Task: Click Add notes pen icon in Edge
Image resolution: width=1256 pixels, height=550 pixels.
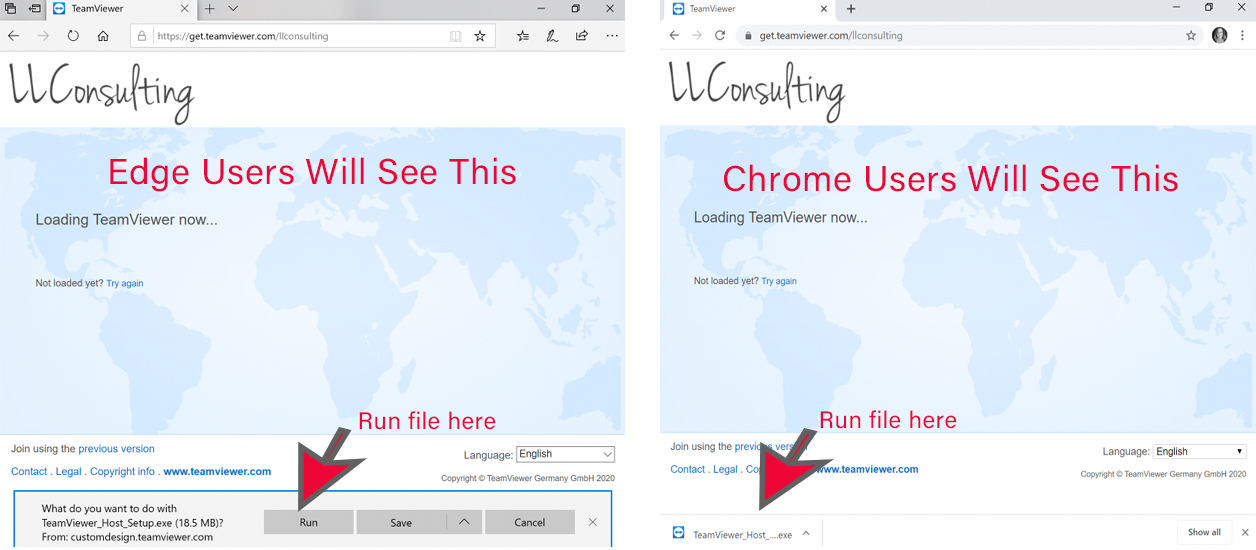Action: [x=552, y=36]
